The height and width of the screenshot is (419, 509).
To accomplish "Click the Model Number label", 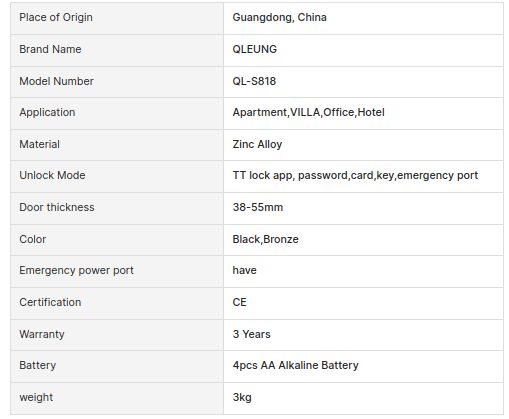I will [x=56, y=81].
